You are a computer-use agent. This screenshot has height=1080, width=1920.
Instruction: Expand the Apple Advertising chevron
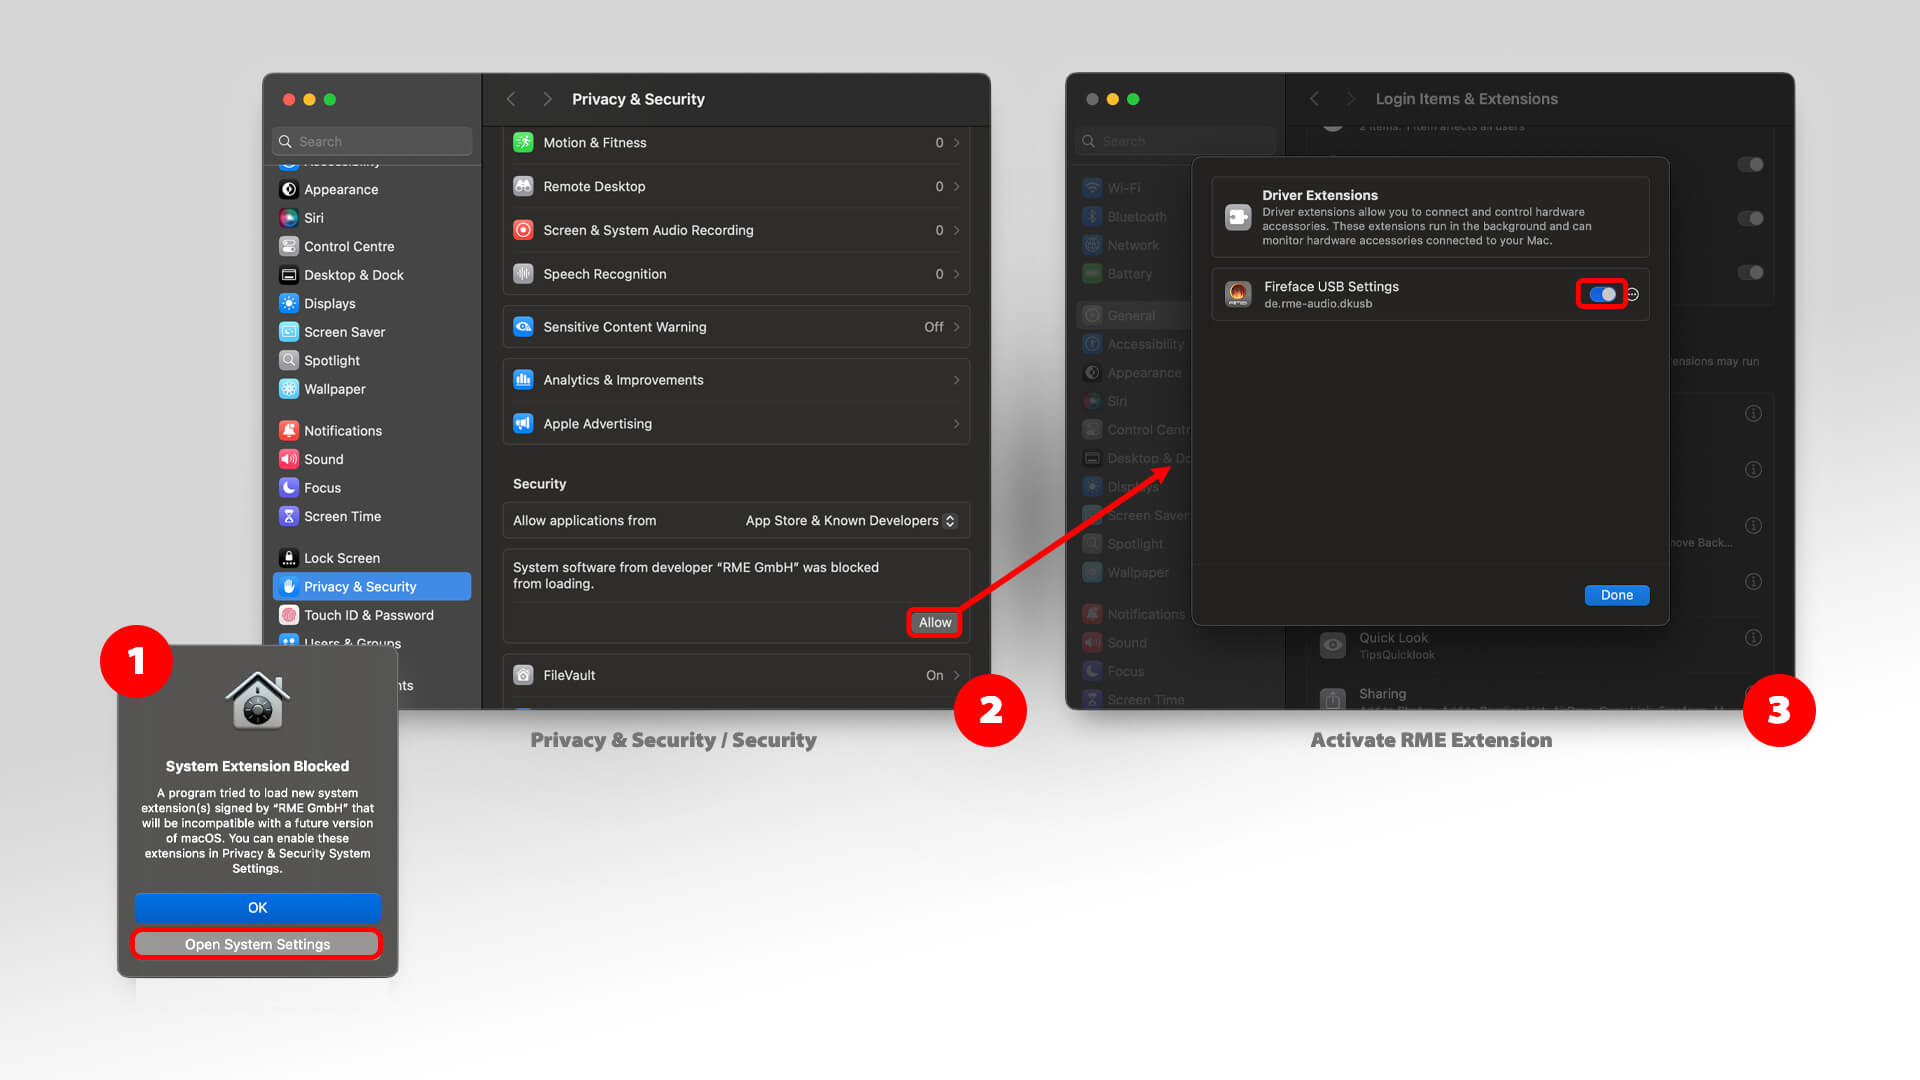[956, 424]
